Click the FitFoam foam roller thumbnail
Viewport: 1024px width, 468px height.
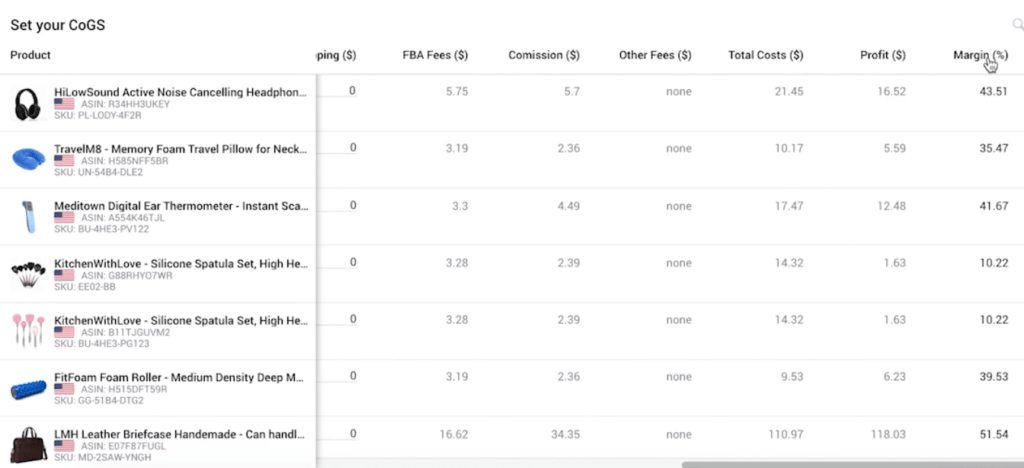click(28, 389)
